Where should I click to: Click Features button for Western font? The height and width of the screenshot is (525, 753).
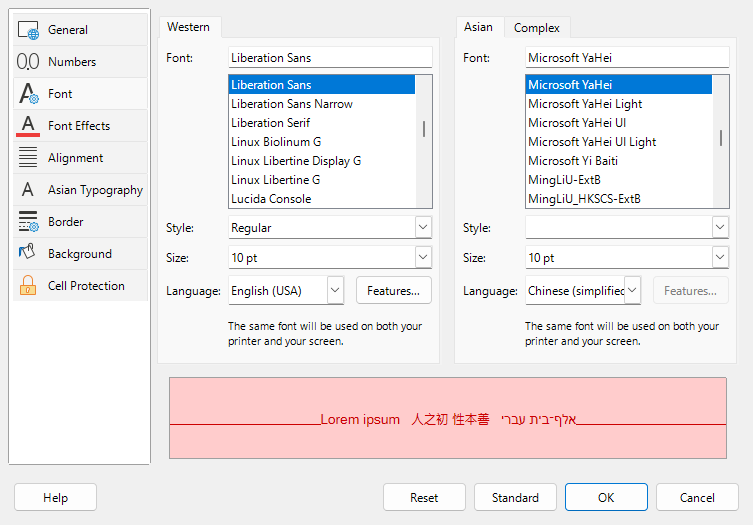pos(393,291)
